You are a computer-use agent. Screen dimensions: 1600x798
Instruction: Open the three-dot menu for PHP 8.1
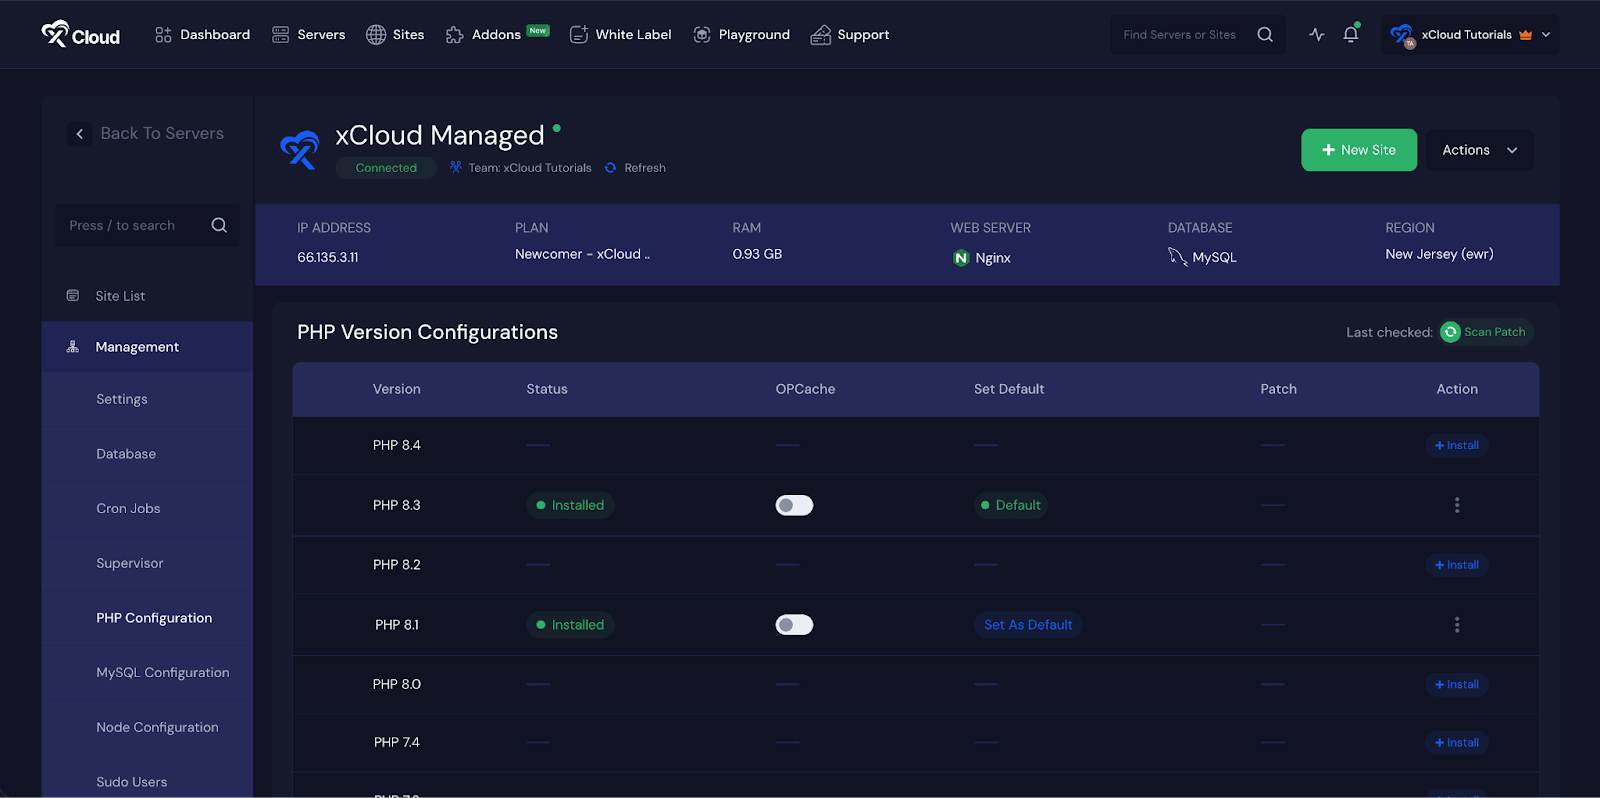point(1457,625)
